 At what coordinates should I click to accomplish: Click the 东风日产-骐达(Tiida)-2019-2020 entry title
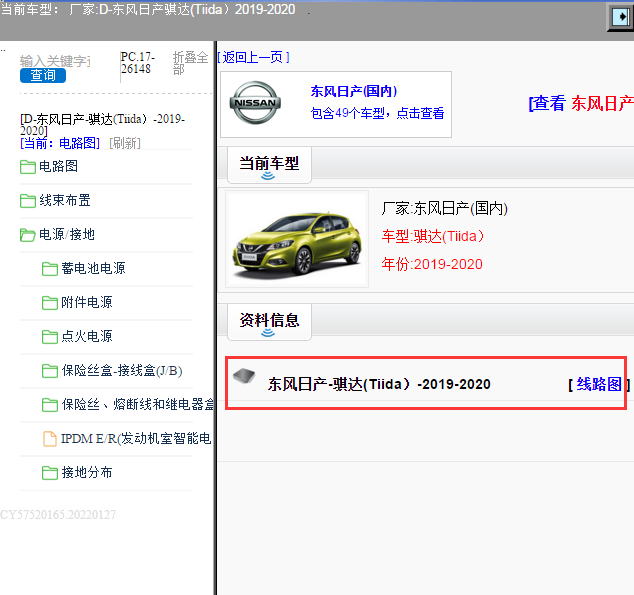pyautogui.click(x=379, y=384)
